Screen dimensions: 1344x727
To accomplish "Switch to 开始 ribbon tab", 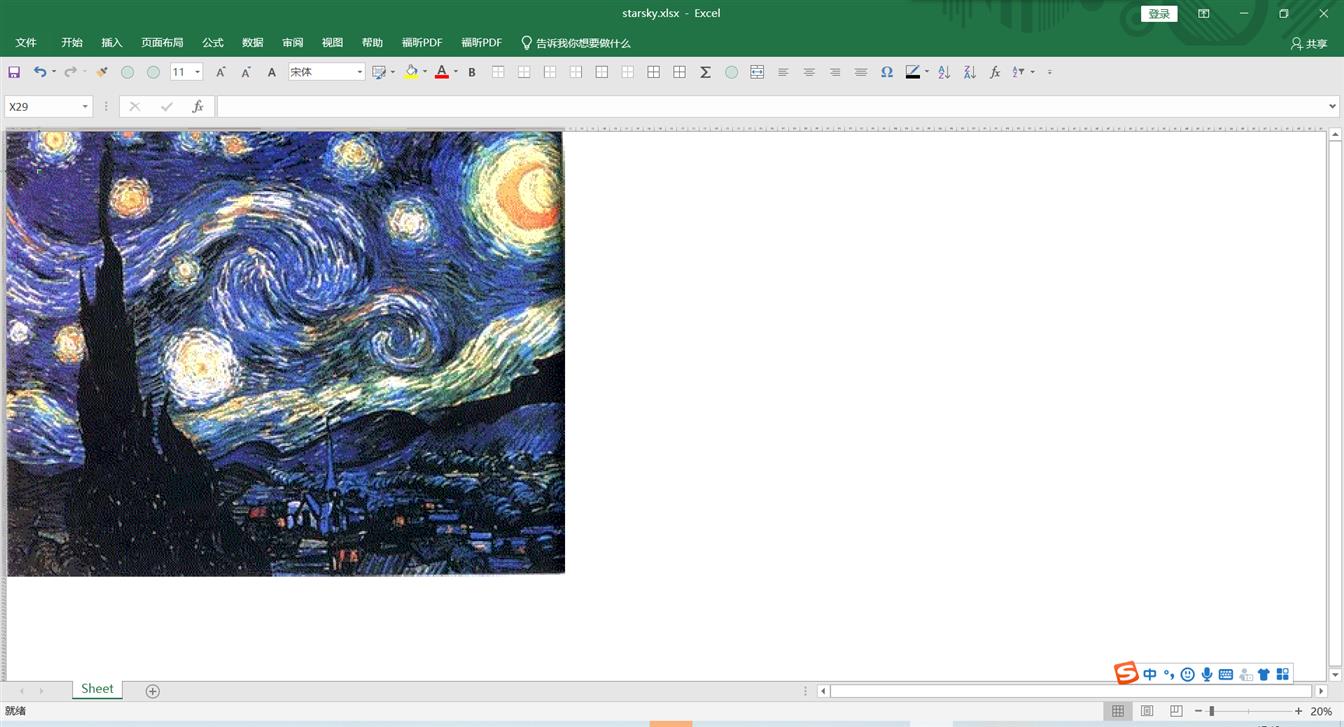I will 72,43.
